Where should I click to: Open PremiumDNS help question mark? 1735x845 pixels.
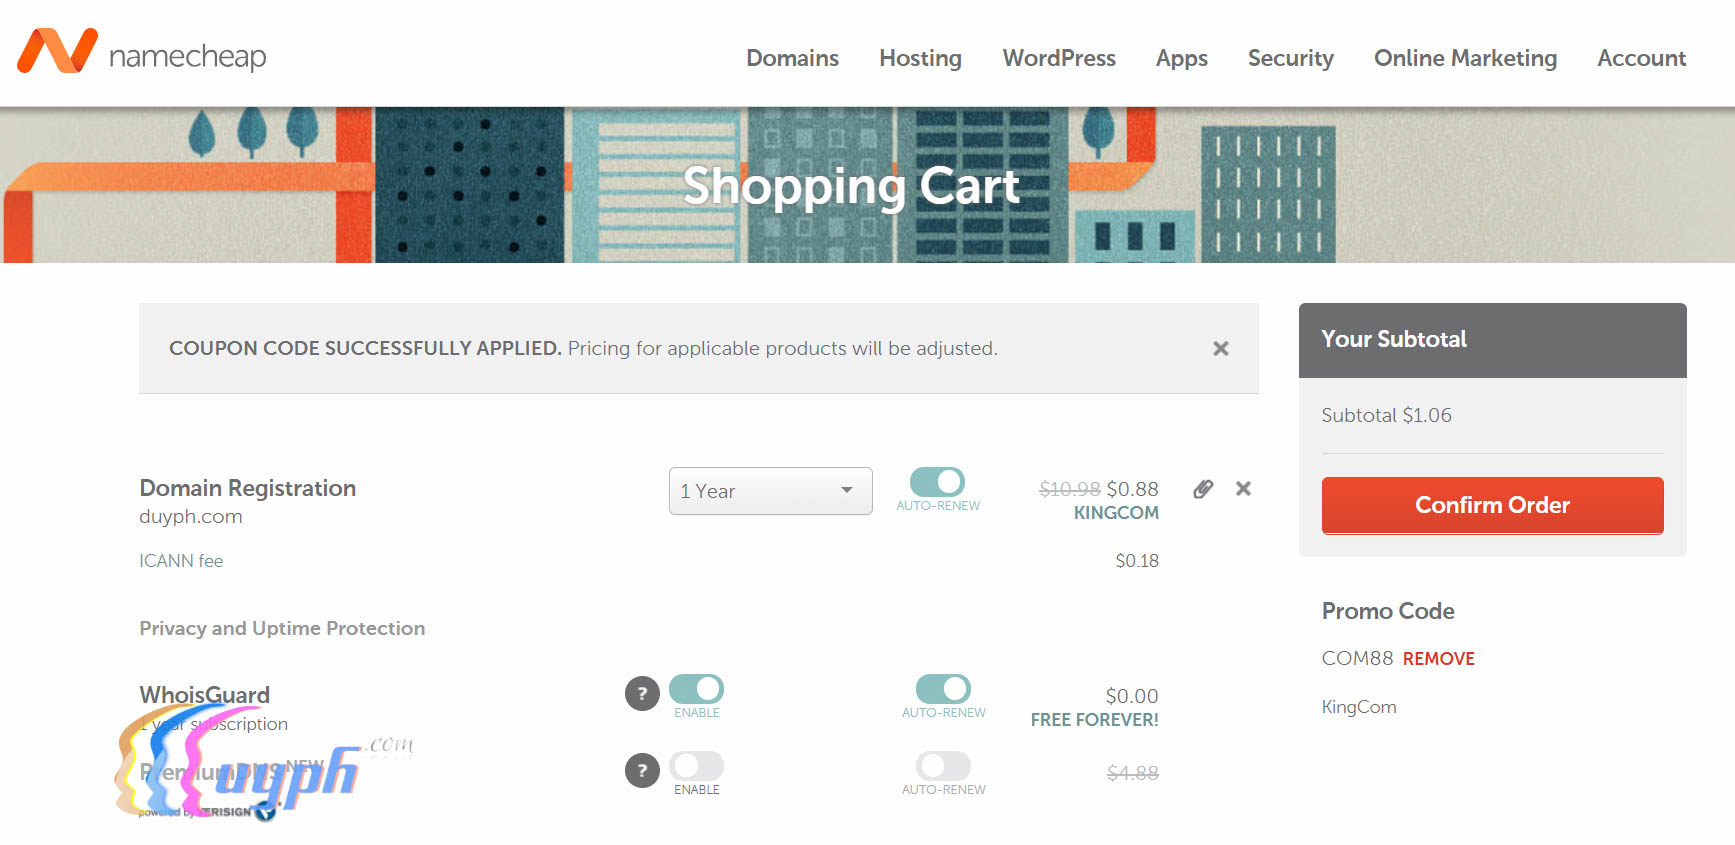[x=642, y=770]
